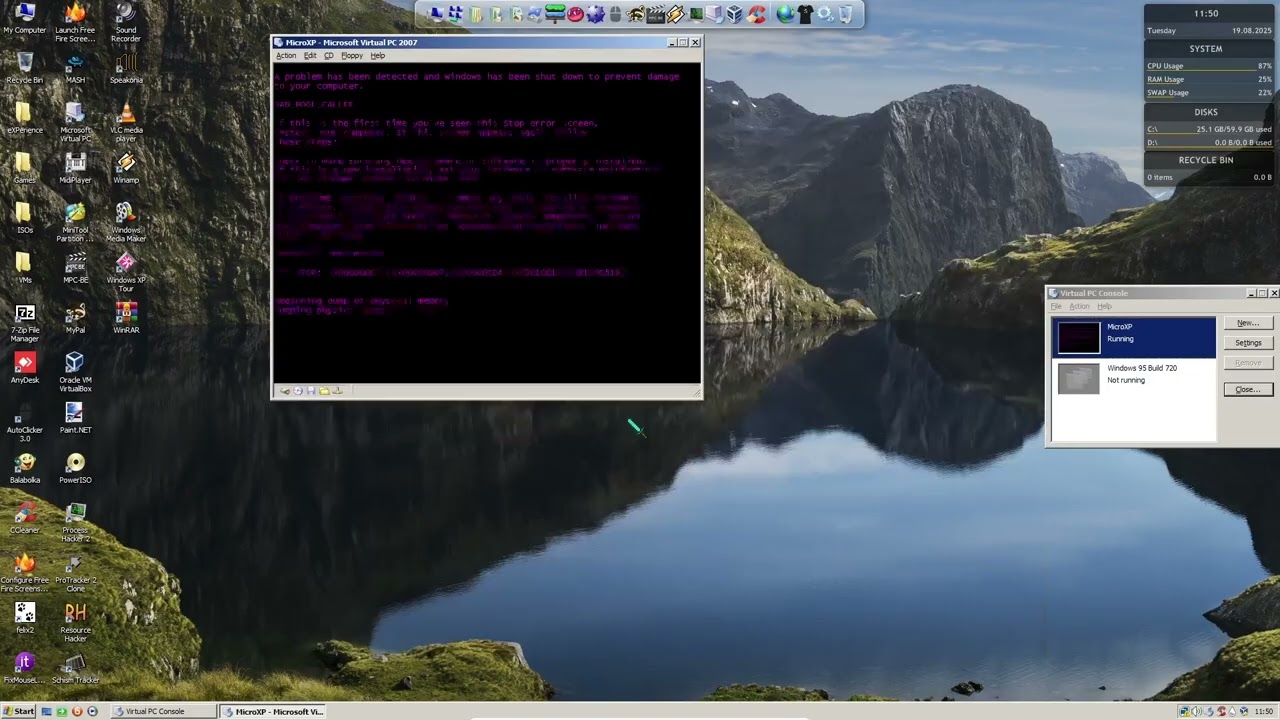The image size is (1280, 720).
Task: Open the eXPerience desktop folder
Action: click(x=25, y=119)
